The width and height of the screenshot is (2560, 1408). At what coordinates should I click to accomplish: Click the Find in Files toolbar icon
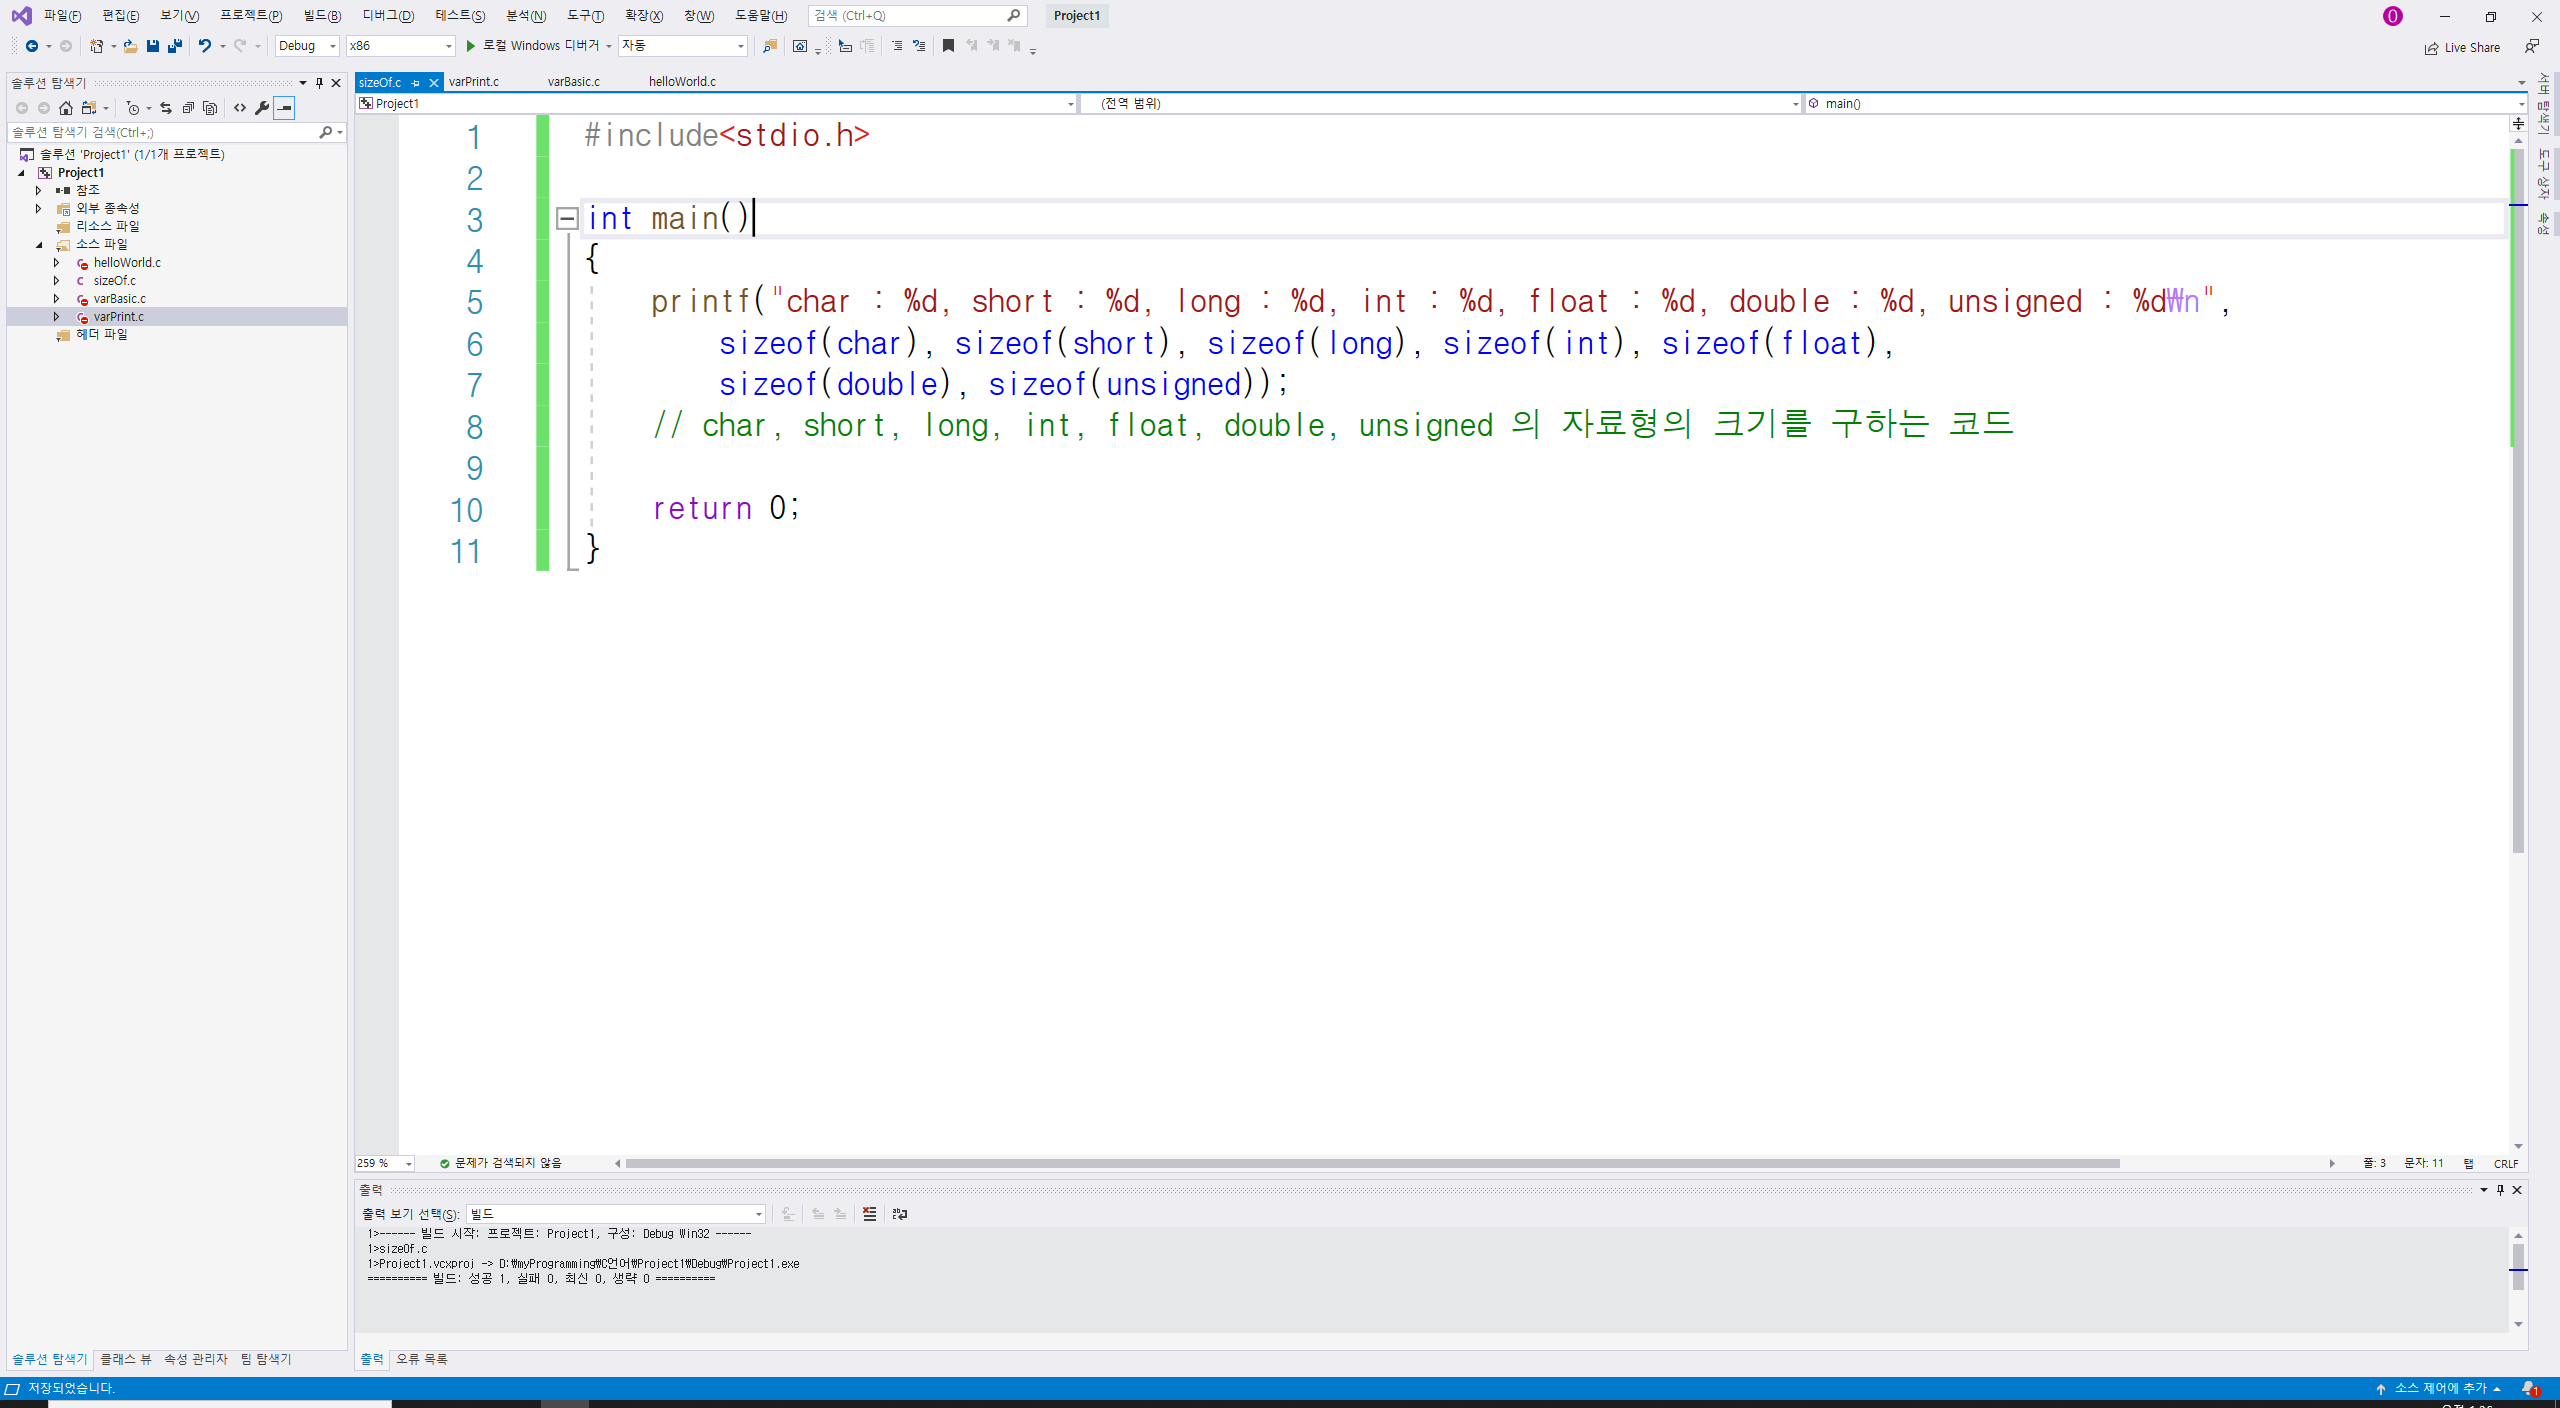(769, 46)
